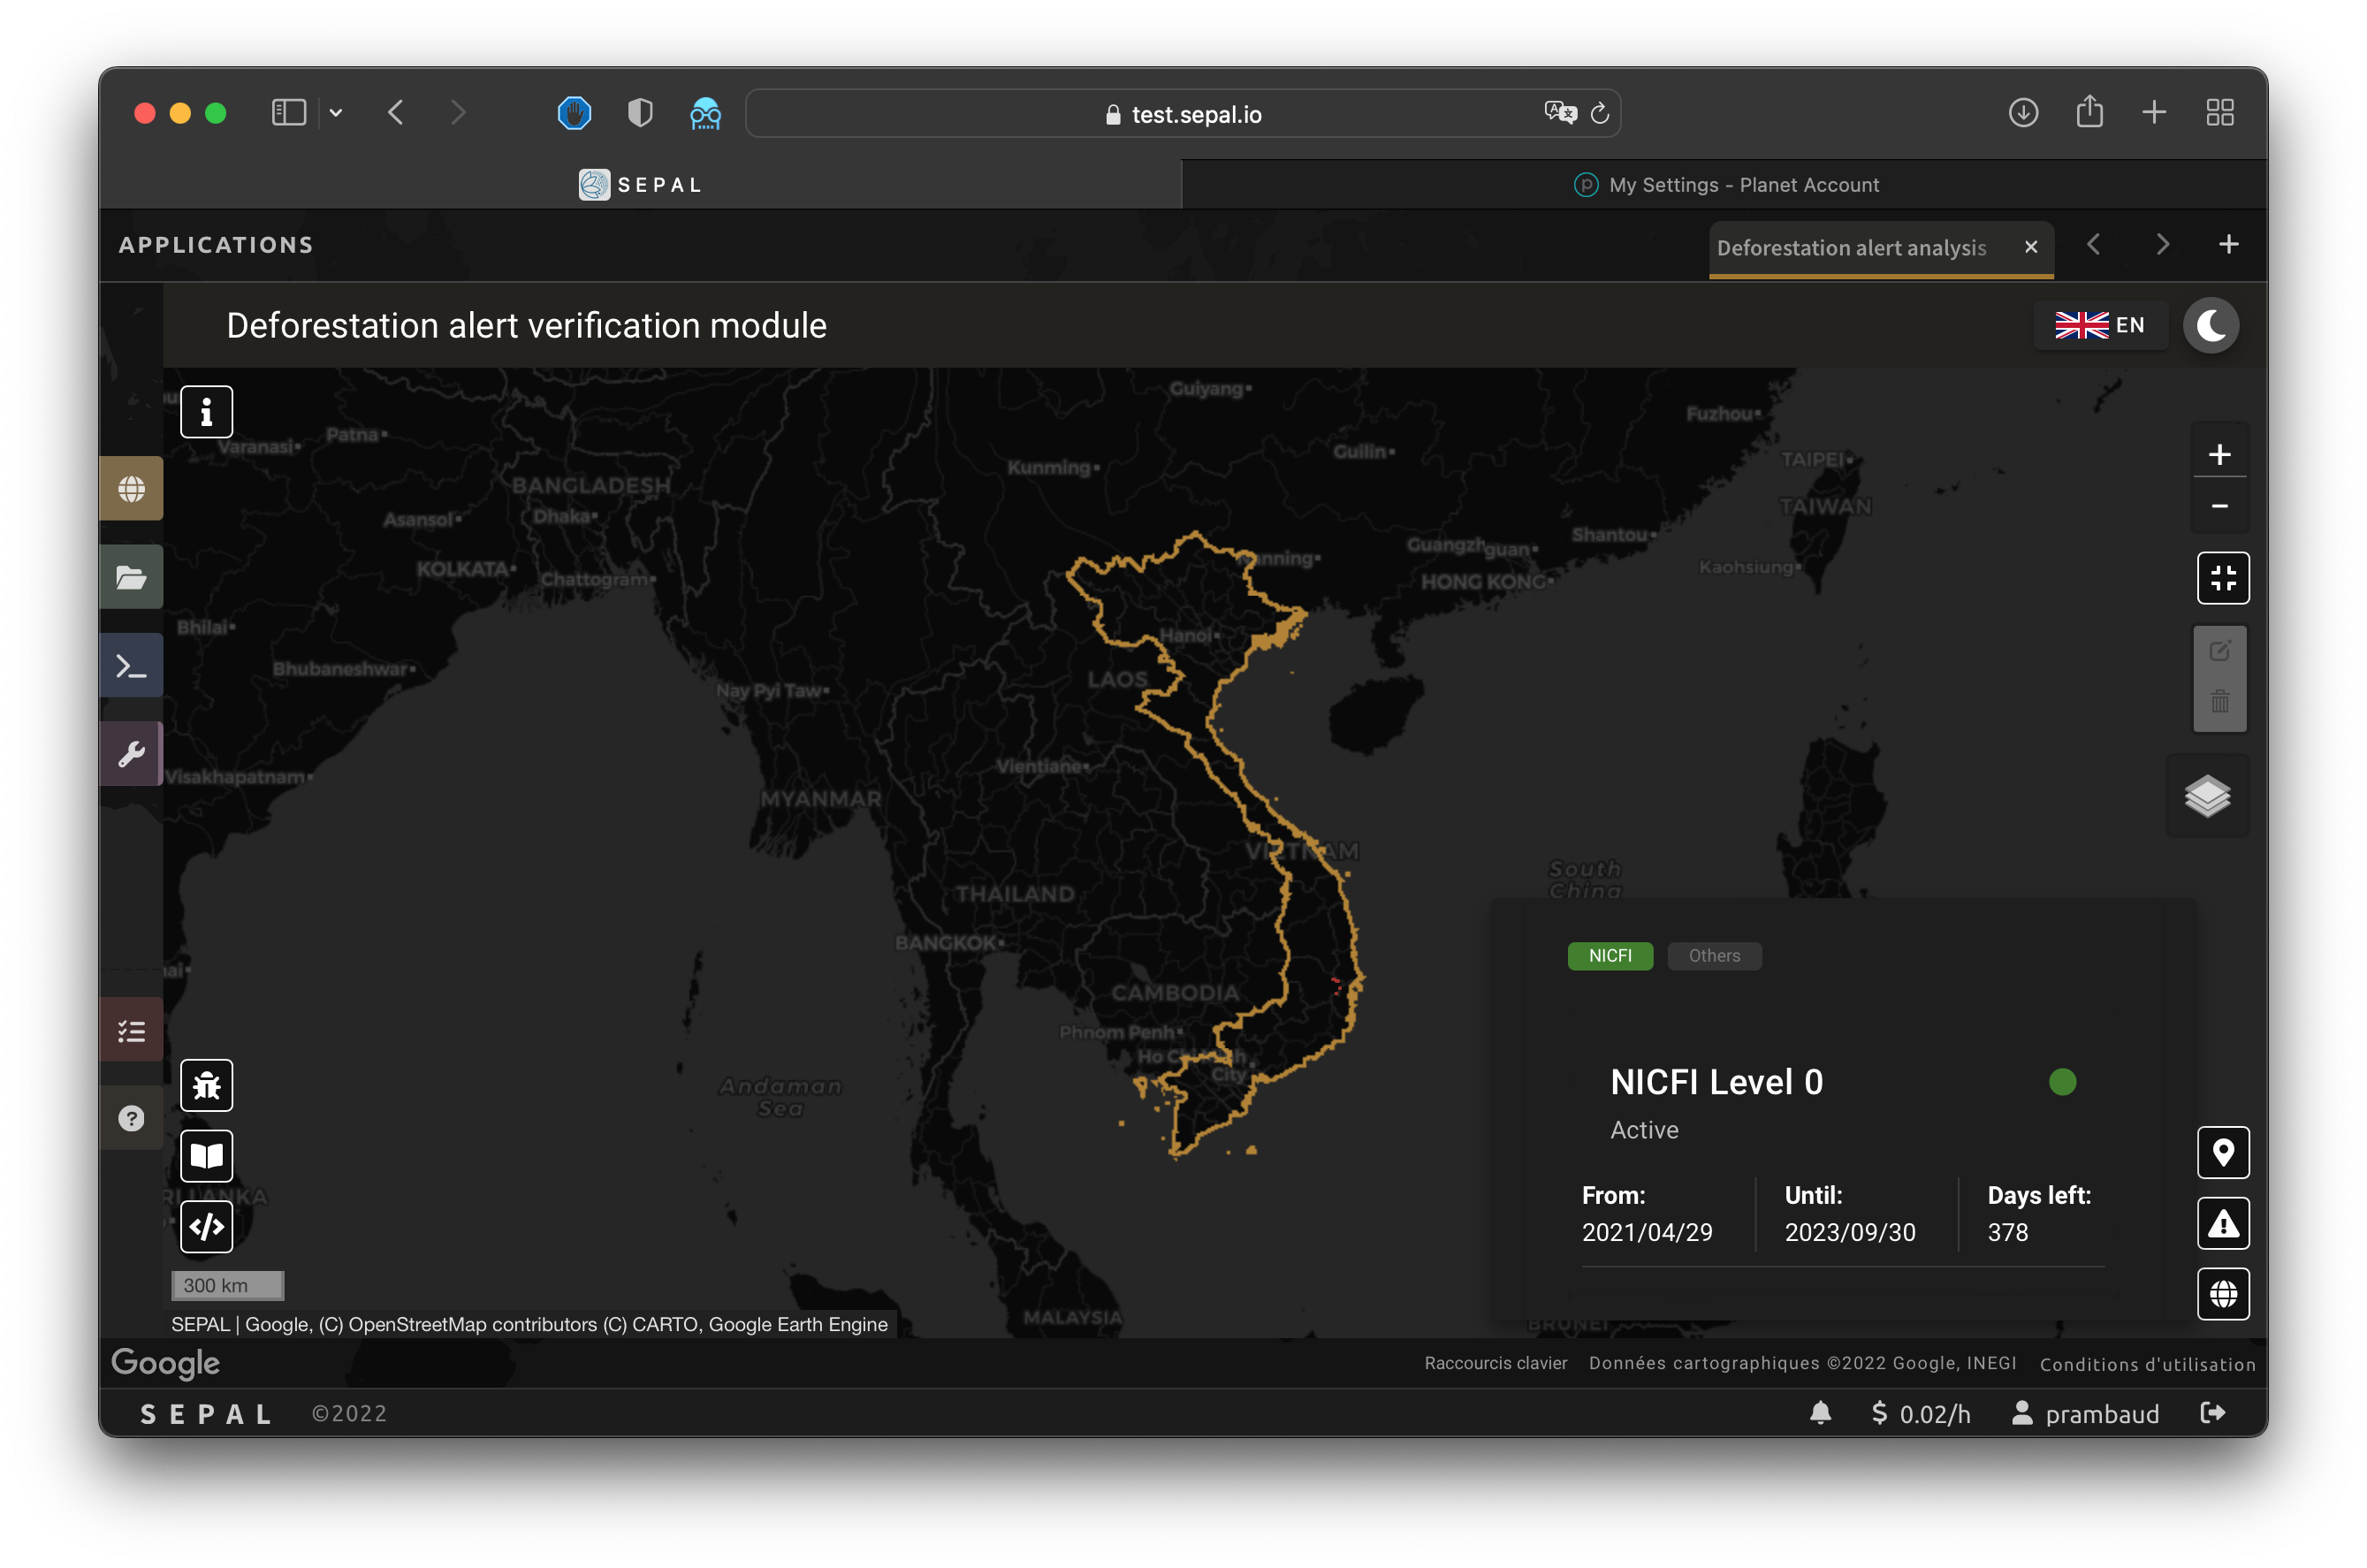Open the EN language dropdown
Screen dimensions: 2367x1568
click(x=2099, y=325)
